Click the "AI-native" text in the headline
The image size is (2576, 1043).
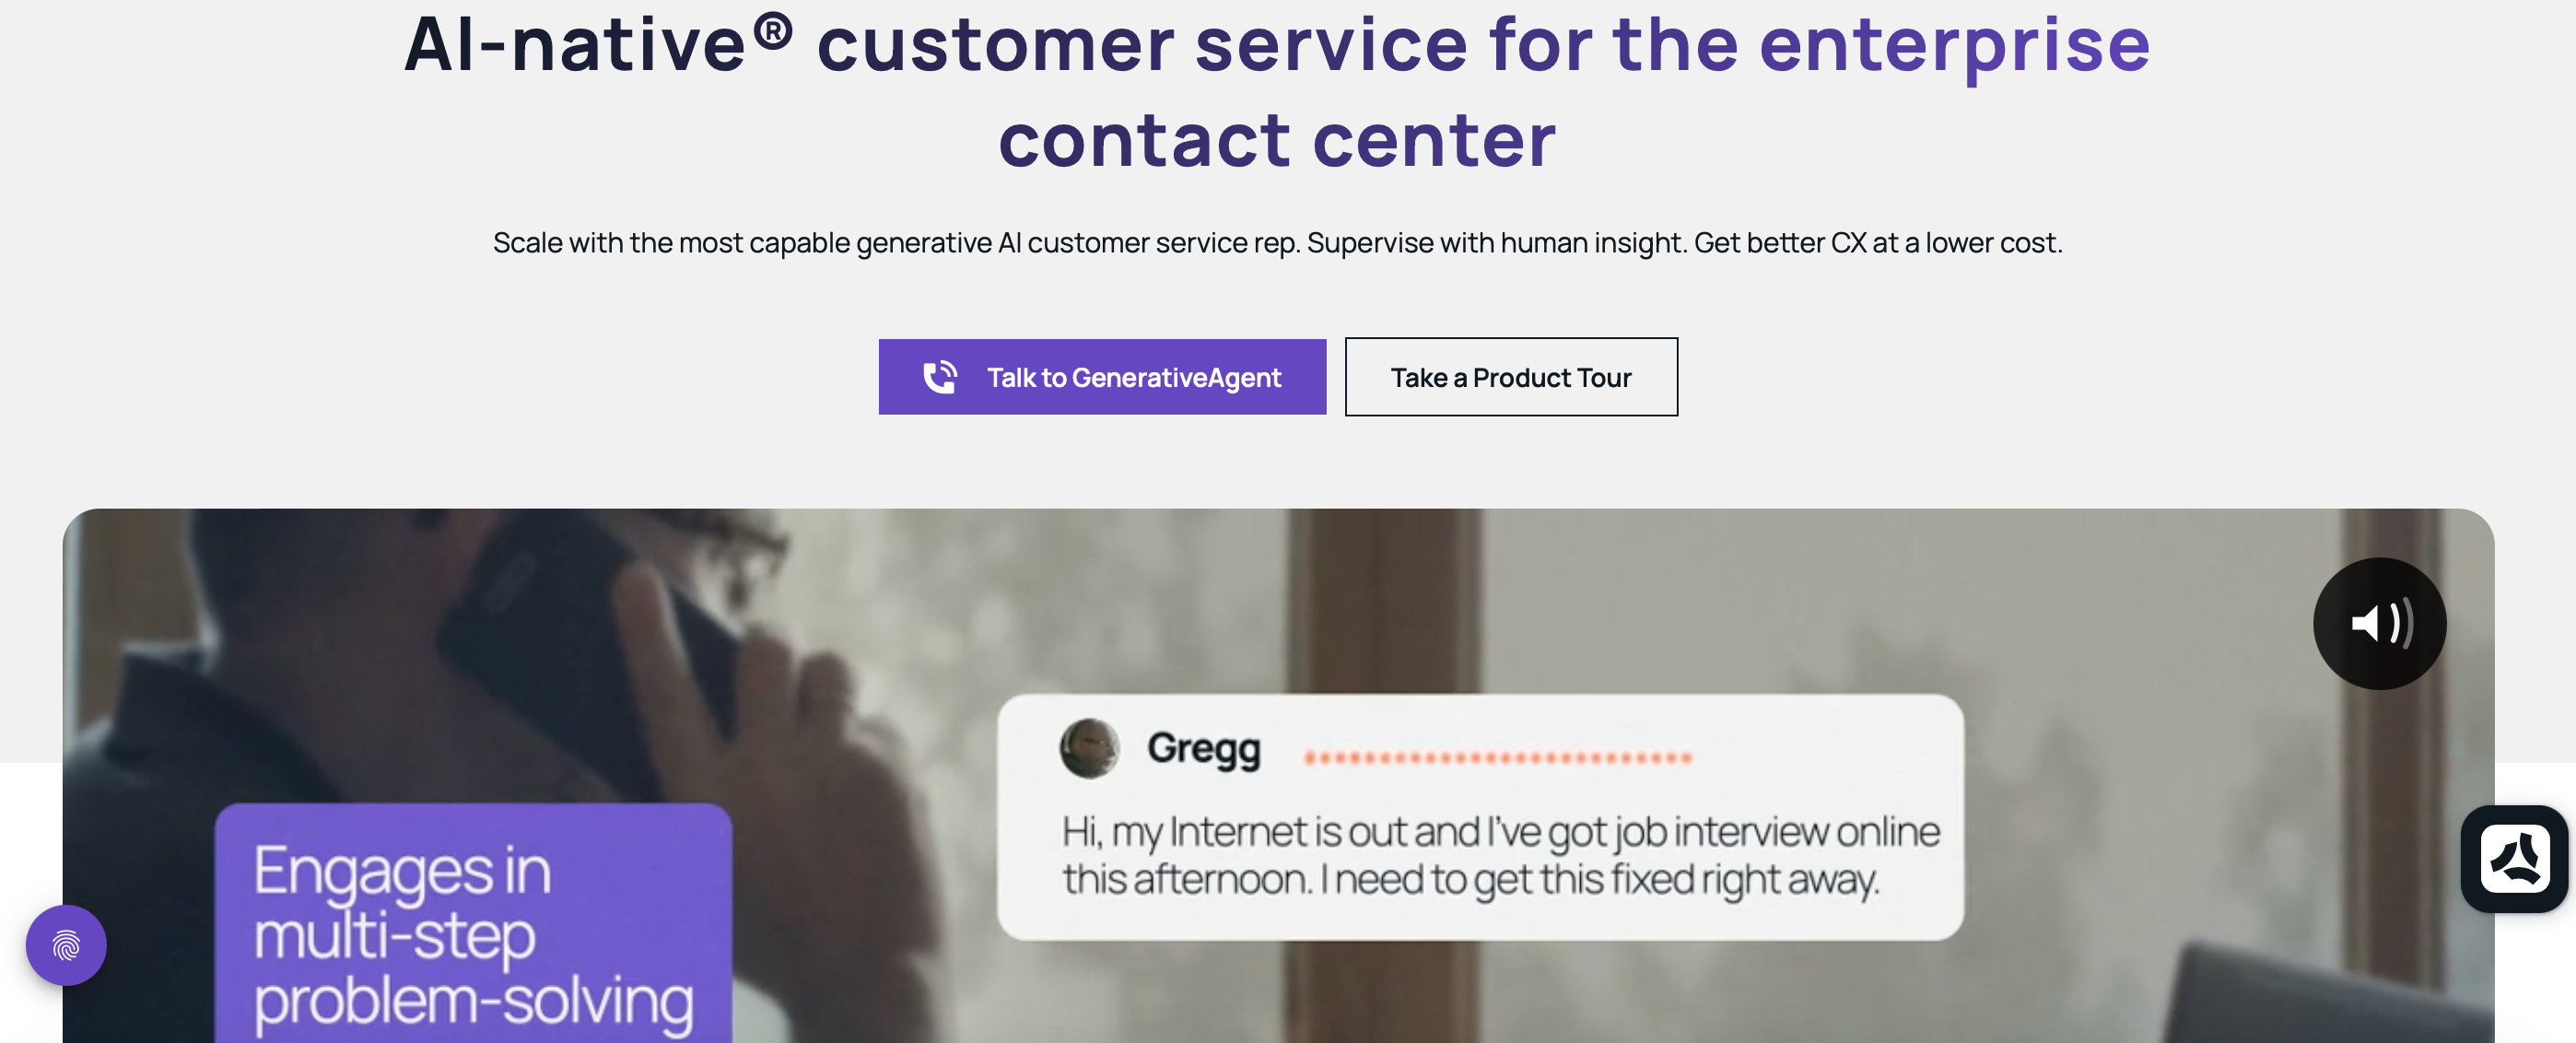pos(575,45)
